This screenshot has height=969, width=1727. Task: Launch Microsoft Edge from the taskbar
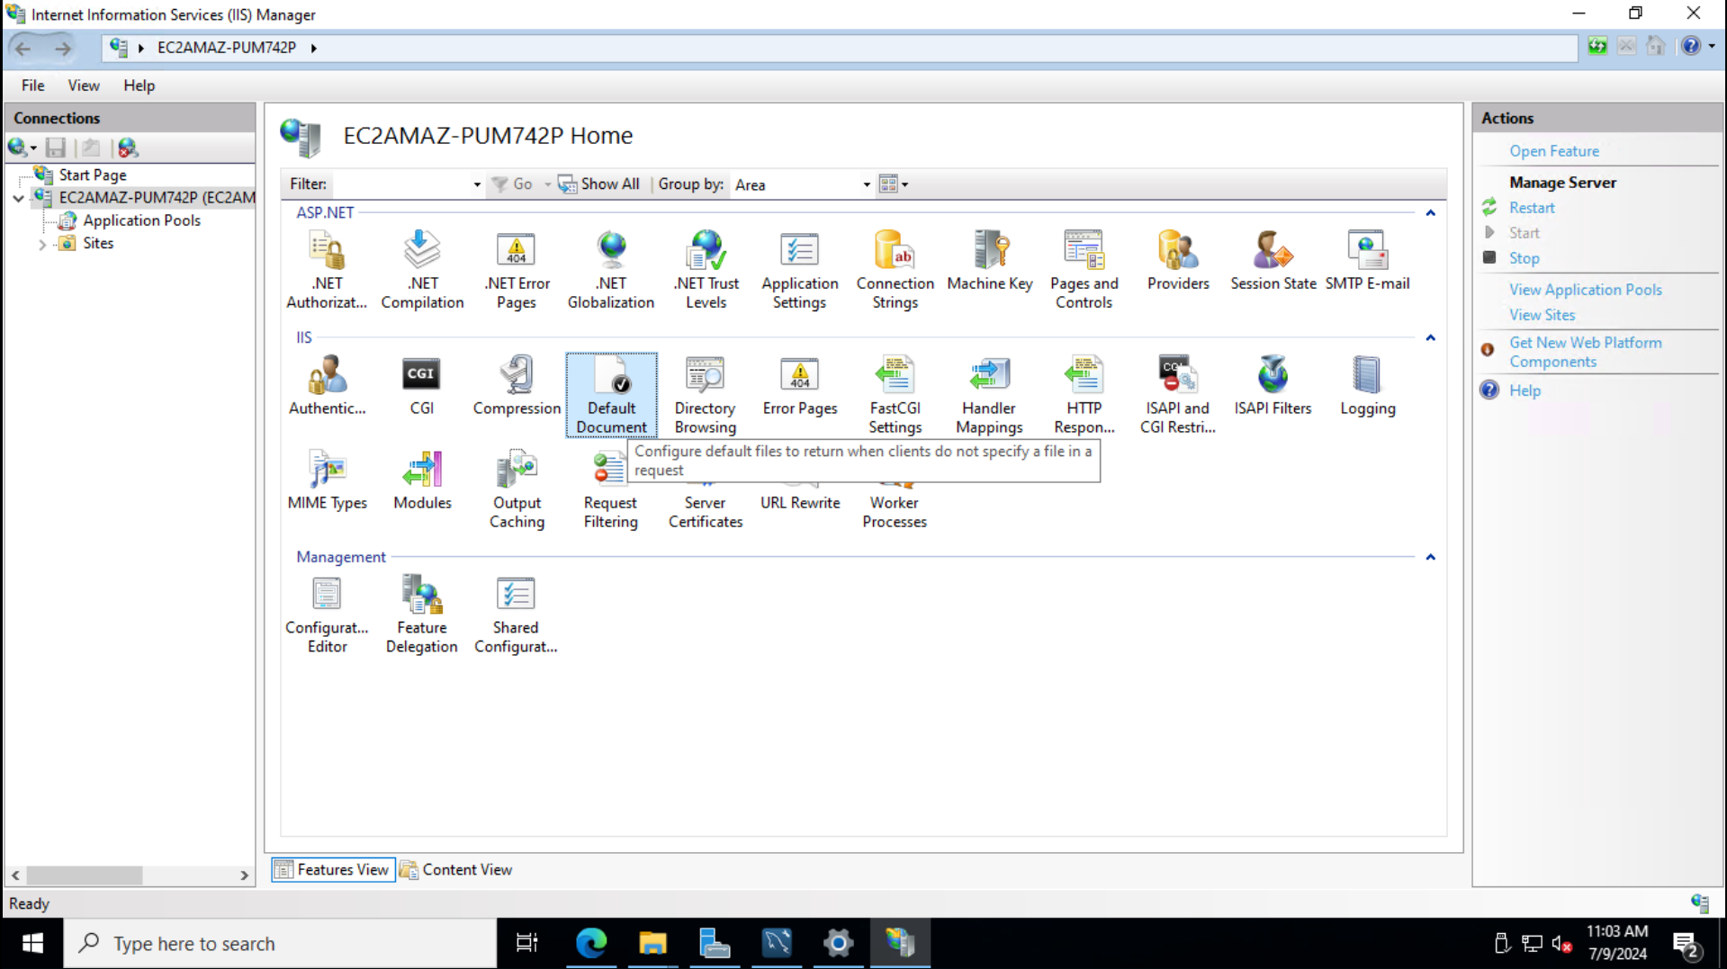pos(591,941)
